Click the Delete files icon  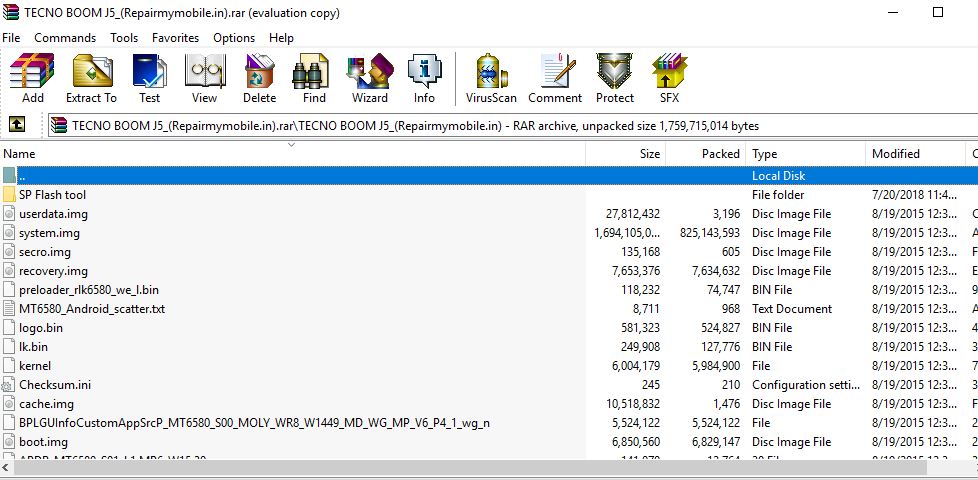coord(259,79)
